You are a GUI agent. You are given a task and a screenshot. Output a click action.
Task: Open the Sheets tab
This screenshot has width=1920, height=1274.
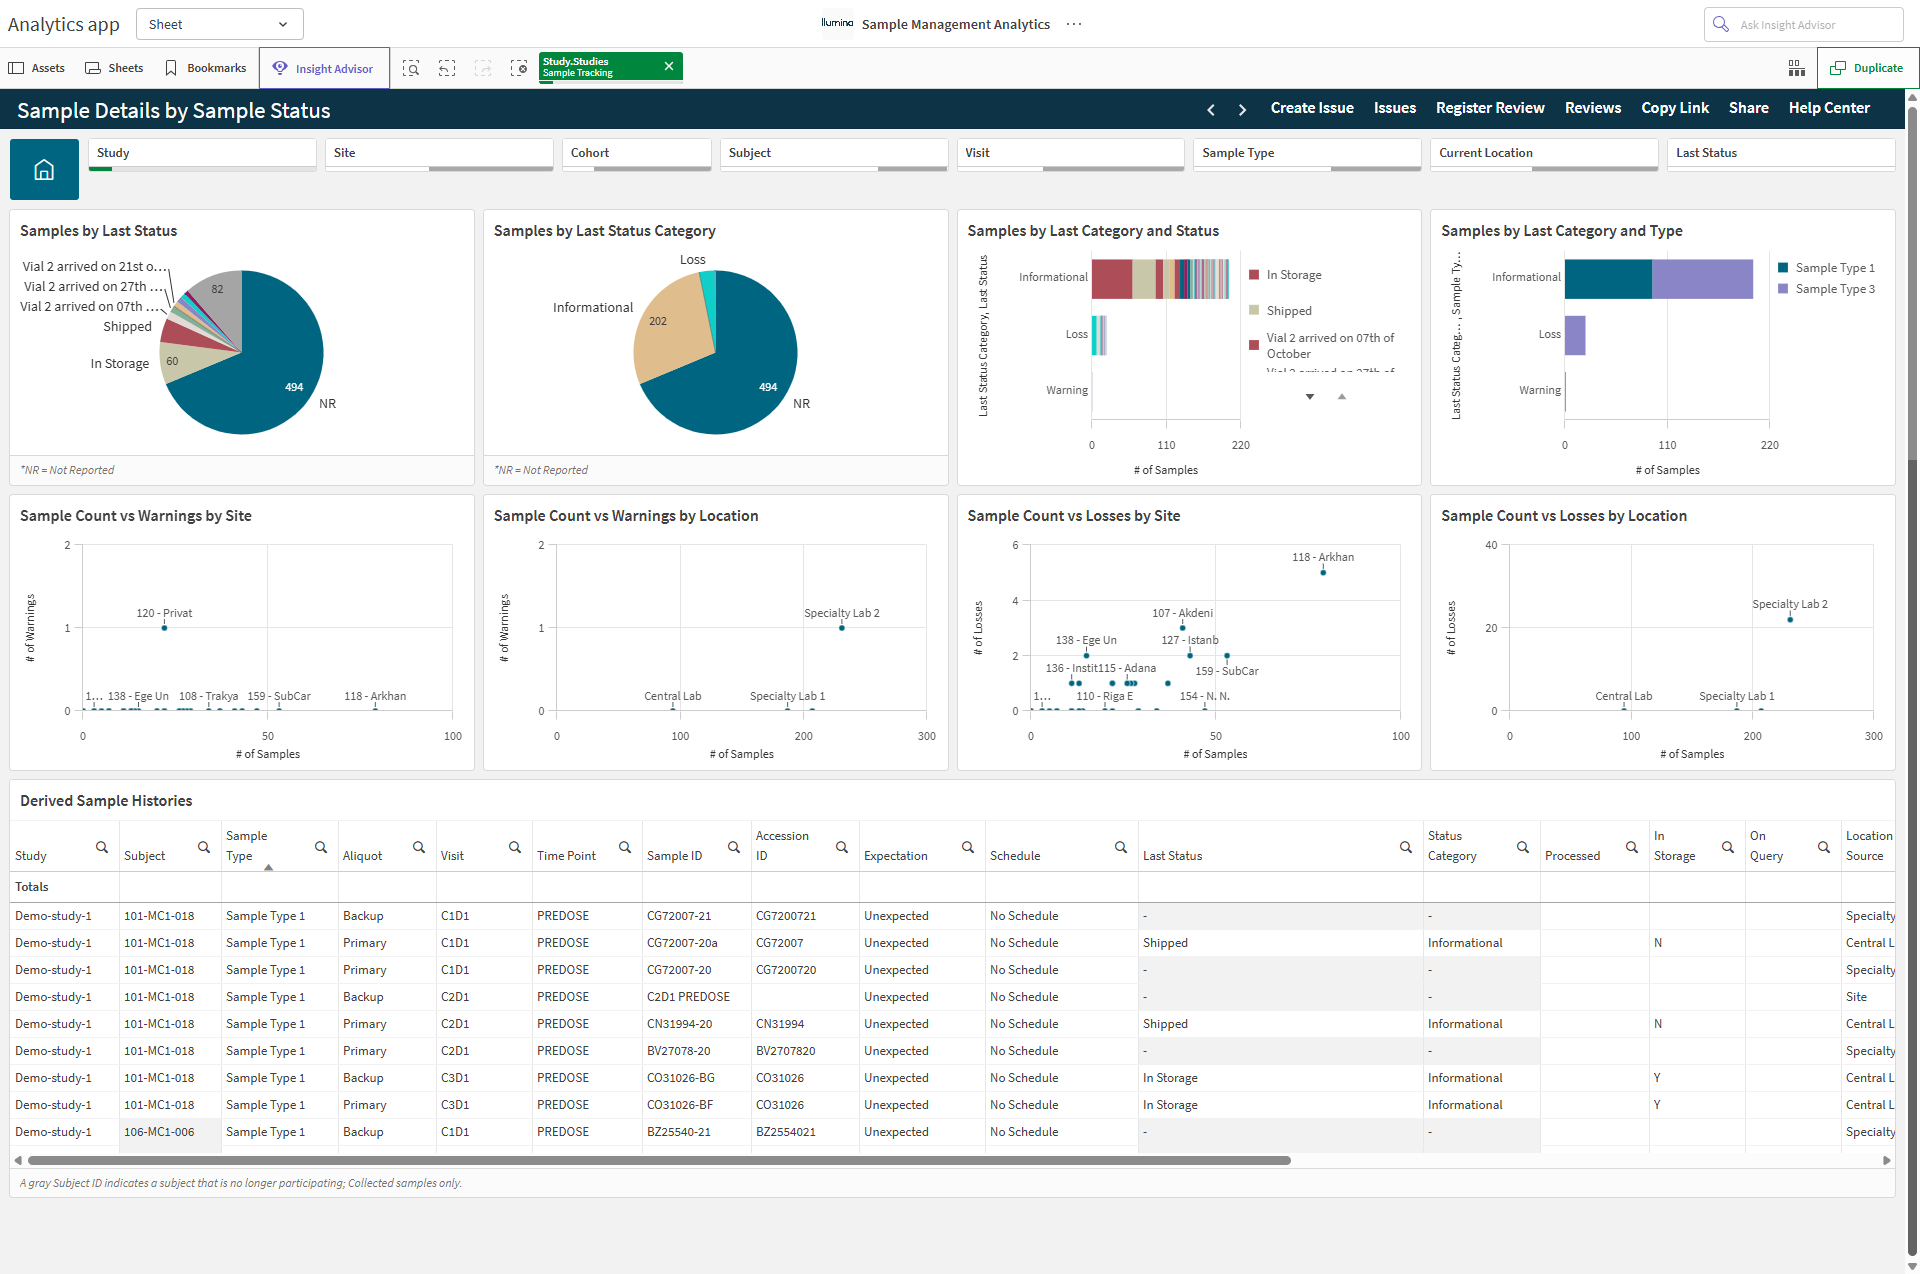pyautogui.click(x=114, y=68)
